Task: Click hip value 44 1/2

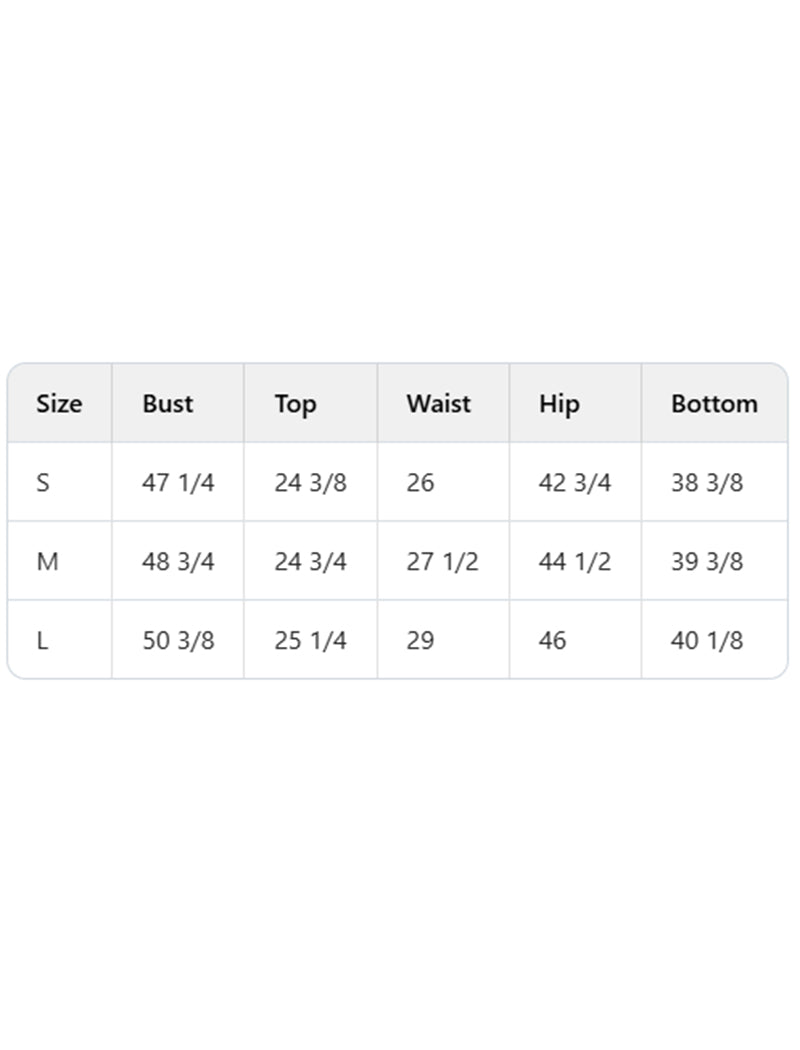Action: tap(574, 562)
